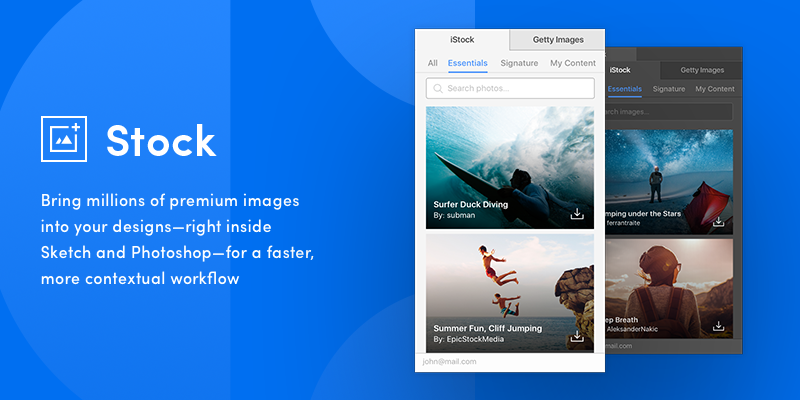Screen dimensions: 800x400
Task: Open the Surfer Duck Diving thumbnail
Action: 510,167
